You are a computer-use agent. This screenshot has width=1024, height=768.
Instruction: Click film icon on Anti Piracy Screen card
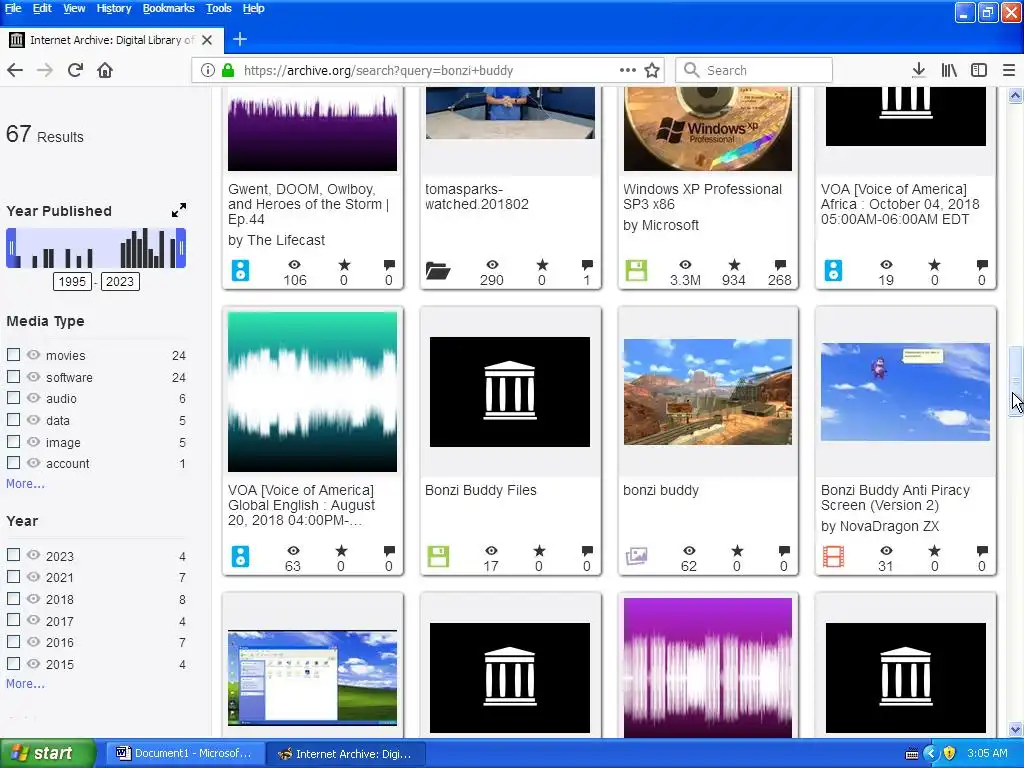[x=833, y=556]
